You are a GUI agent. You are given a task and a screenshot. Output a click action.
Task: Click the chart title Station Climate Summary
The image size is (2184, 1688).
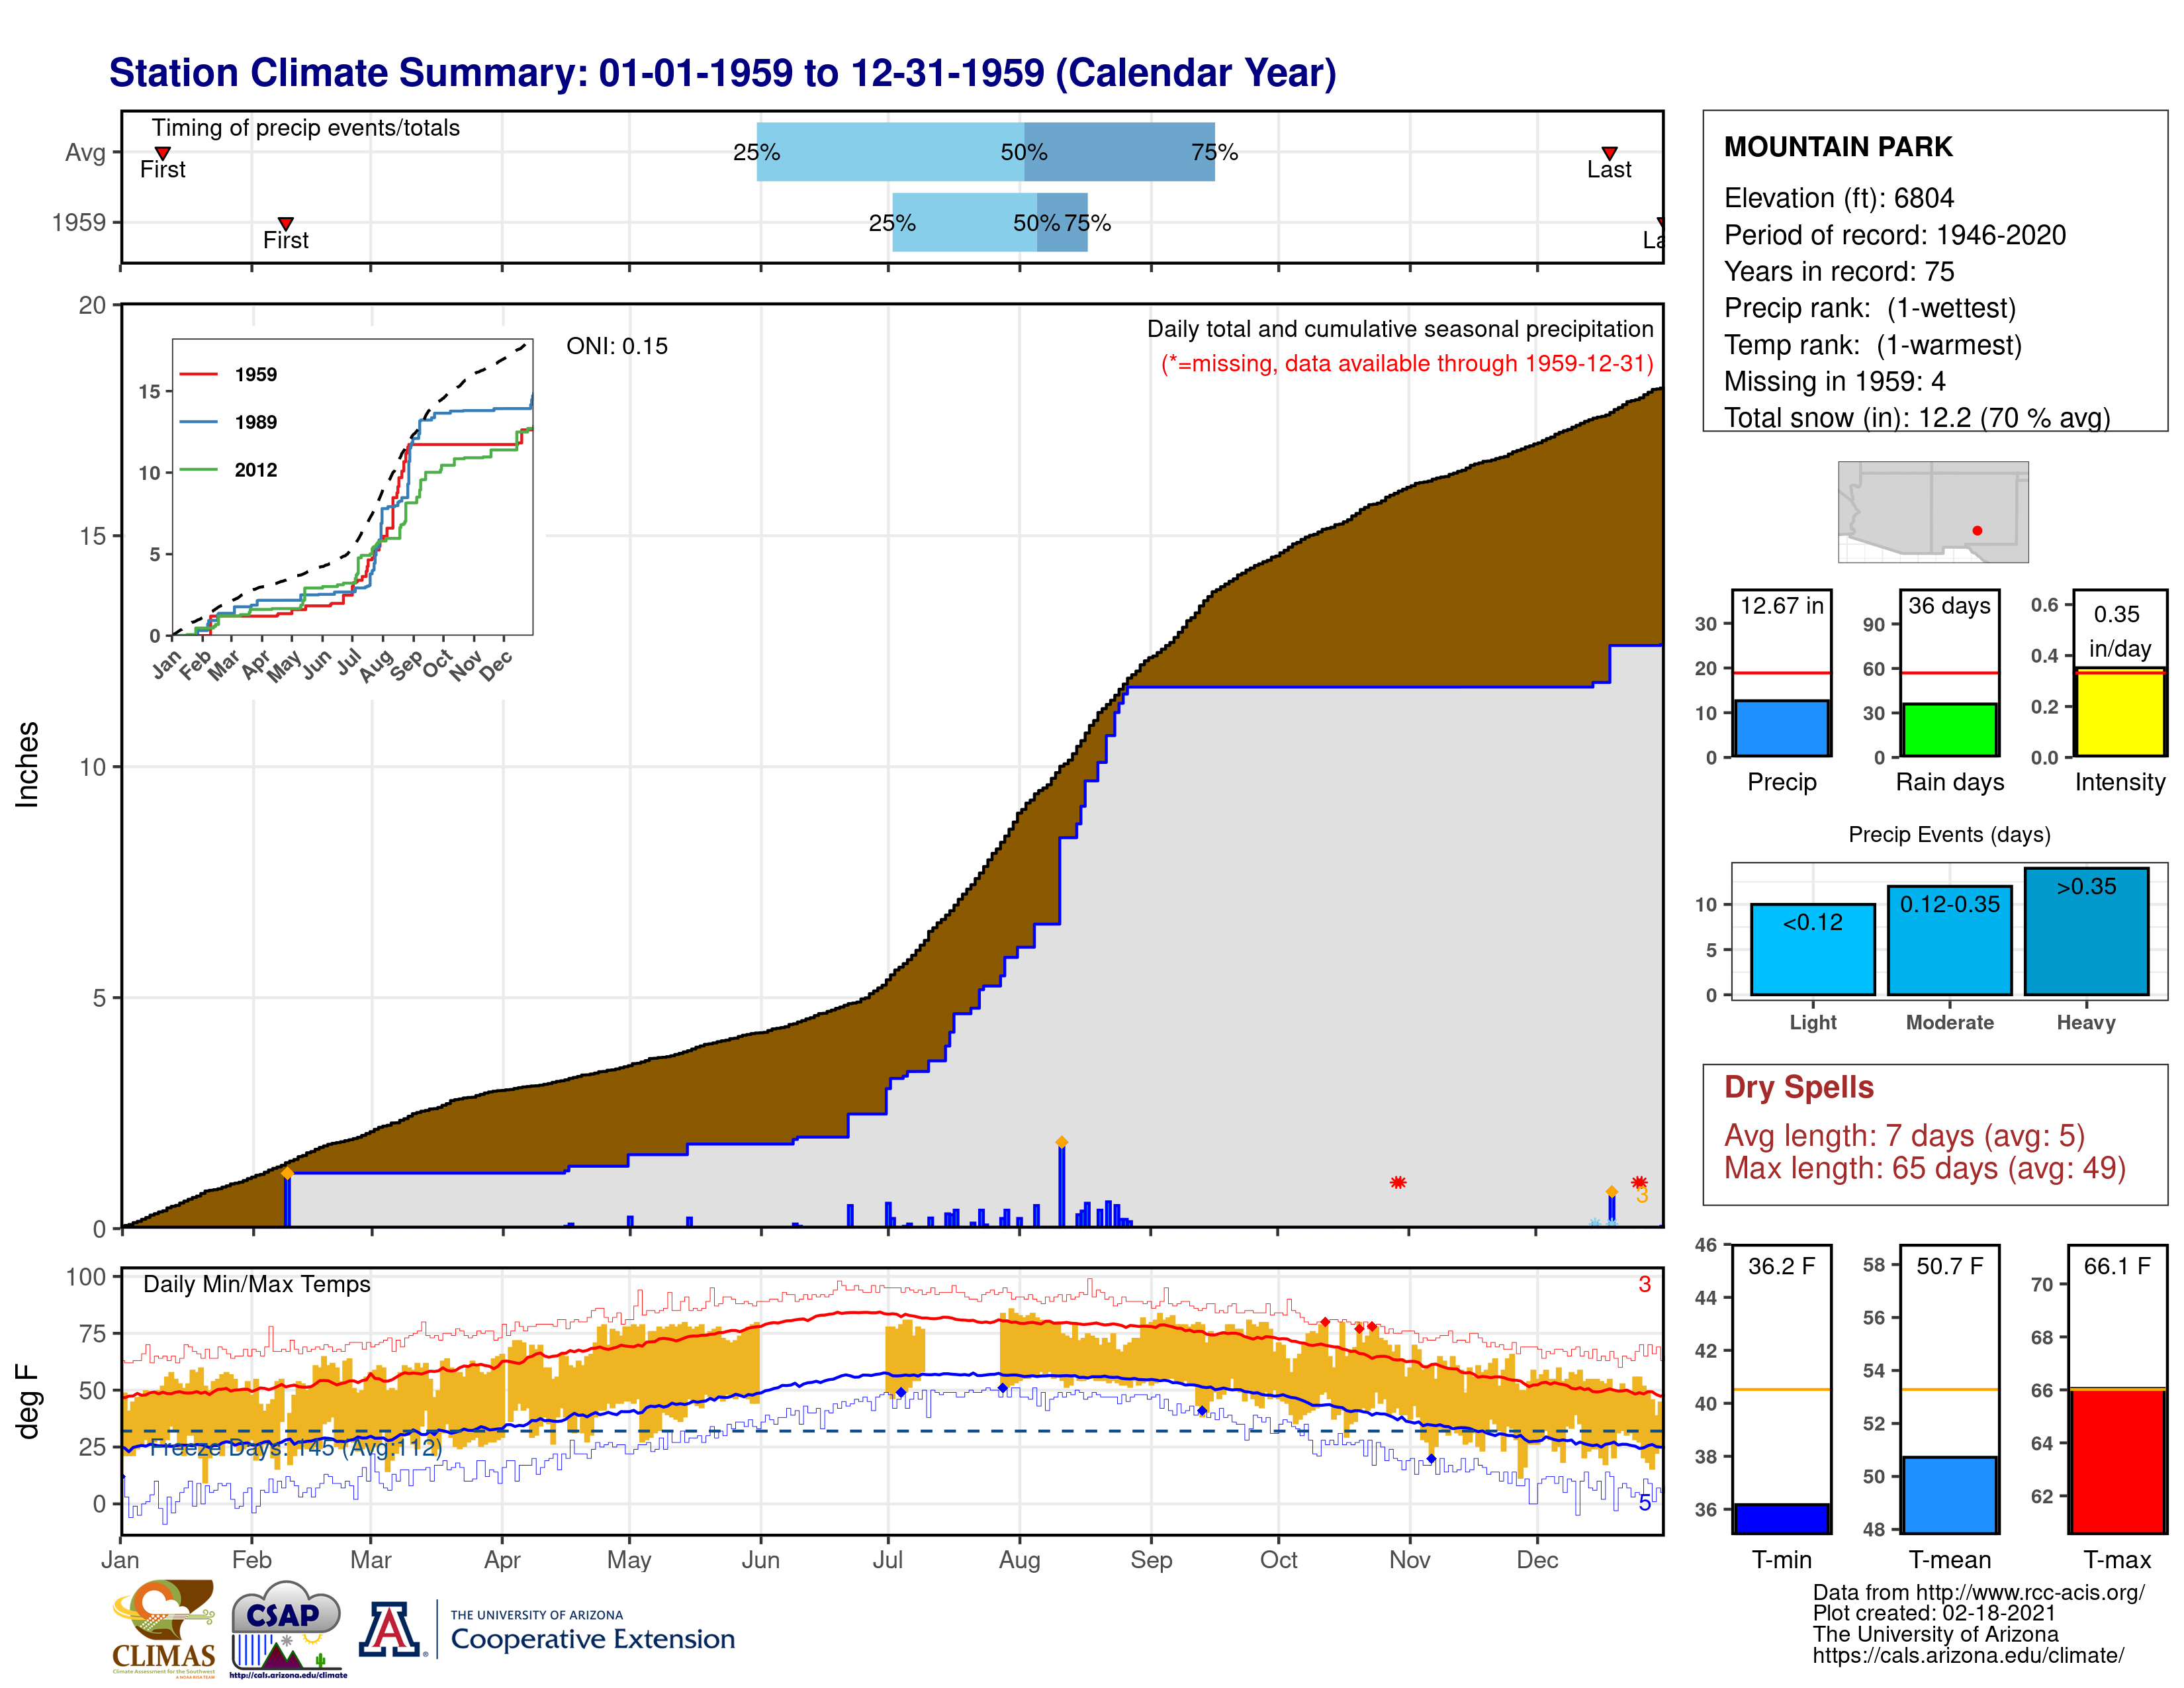[x=722, y=73]
